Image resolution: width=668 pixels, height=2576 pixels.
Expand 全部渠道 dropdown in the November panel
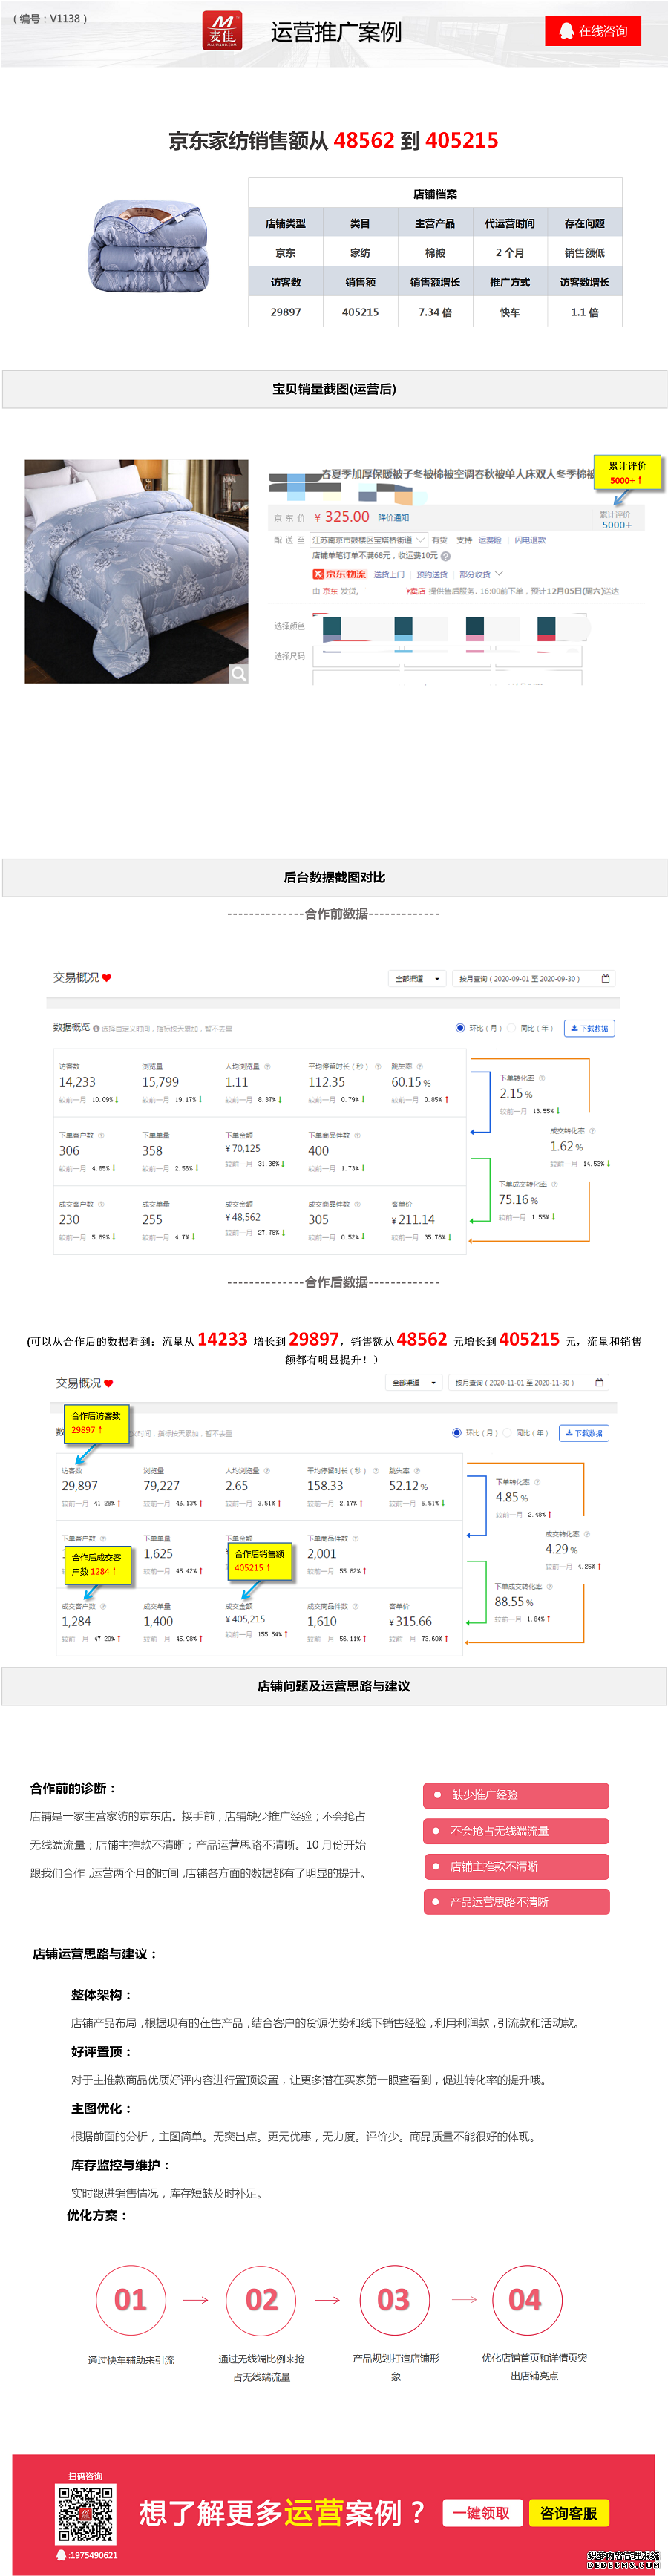pos(413,1383)
